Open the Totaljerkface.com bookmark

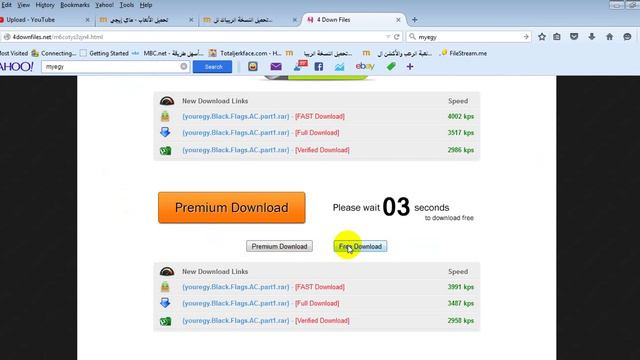(x=245, y=53)
